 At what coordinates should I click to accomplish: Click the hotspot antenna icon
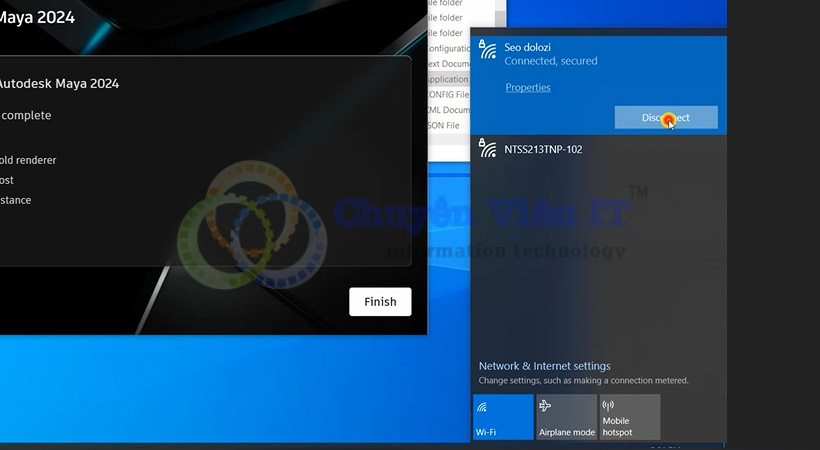(609, 407)
